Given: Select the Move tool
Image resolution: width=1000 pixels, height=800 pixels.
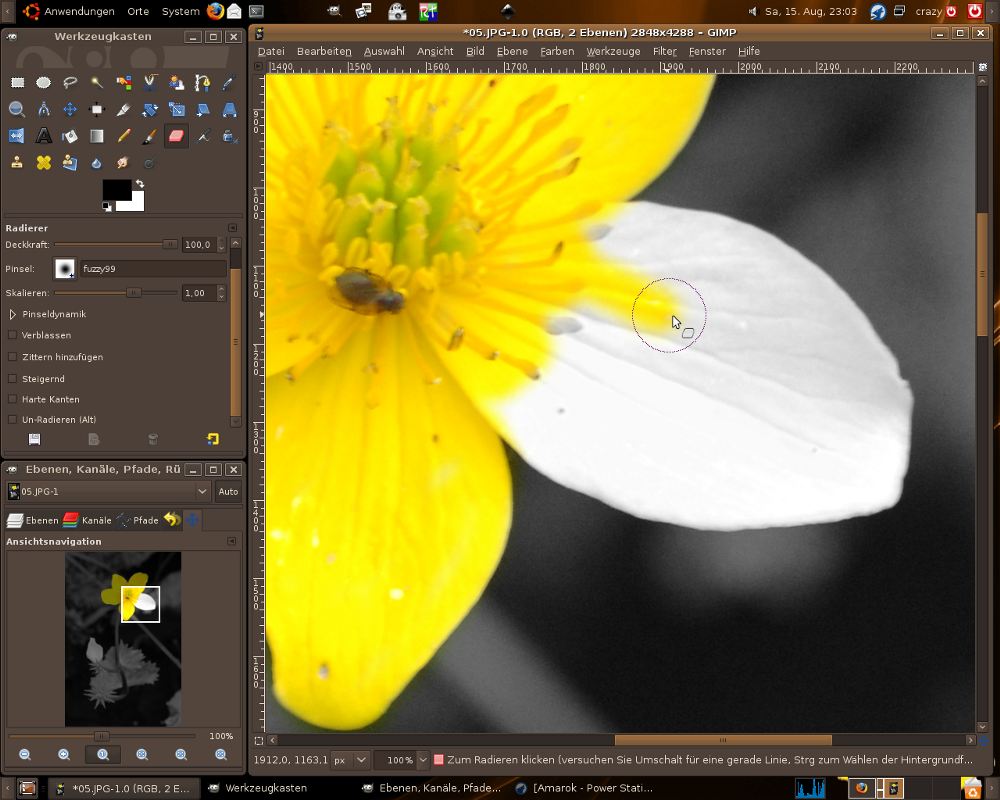Looking at the screenshot, I should tap(70, 109).
